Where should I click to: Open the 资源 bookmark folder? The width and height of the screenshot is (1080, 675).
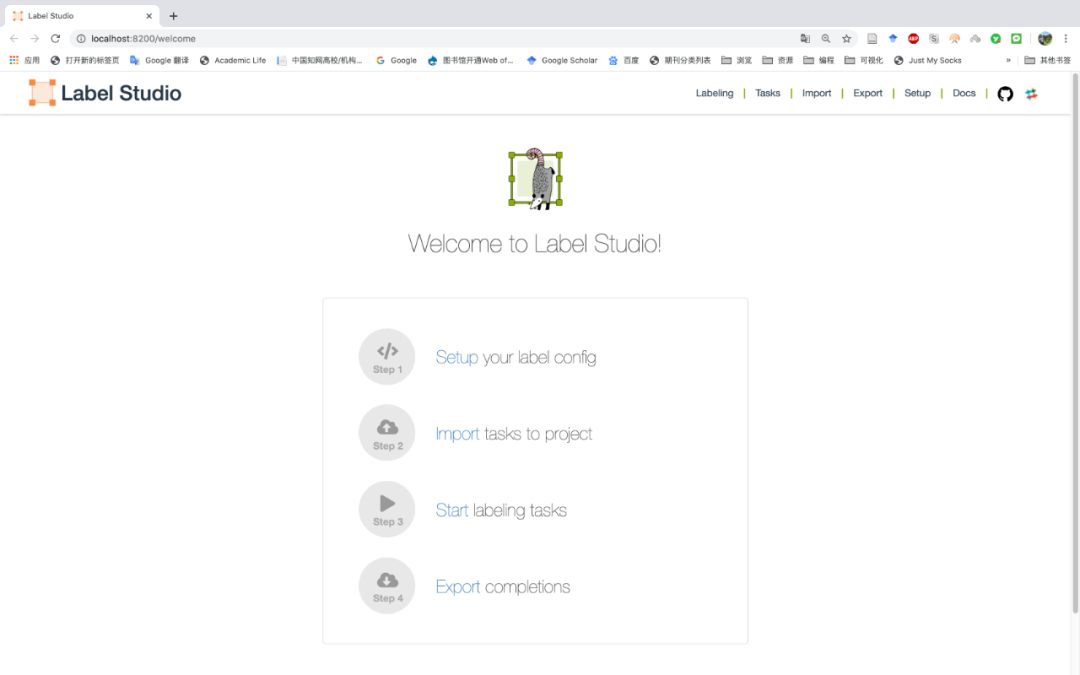pyautogui.click(x=778, y=61)
